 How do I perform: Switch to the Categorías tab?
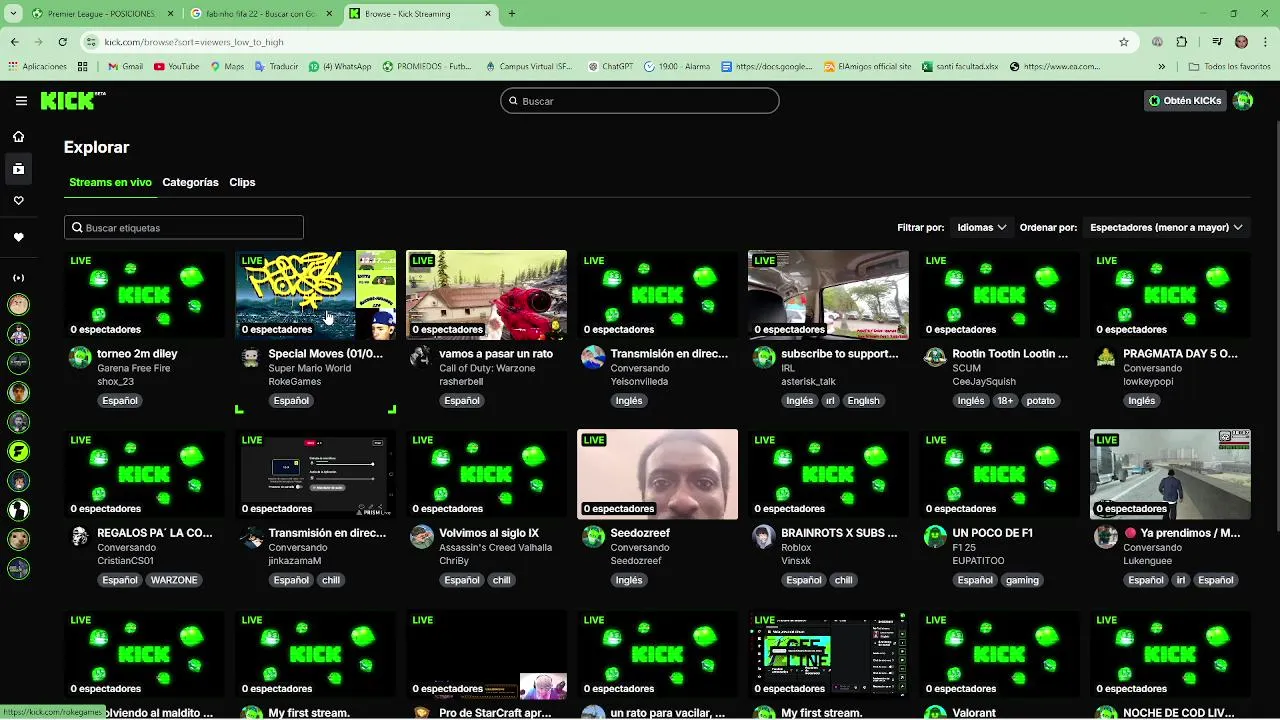[x=190, y=182]
